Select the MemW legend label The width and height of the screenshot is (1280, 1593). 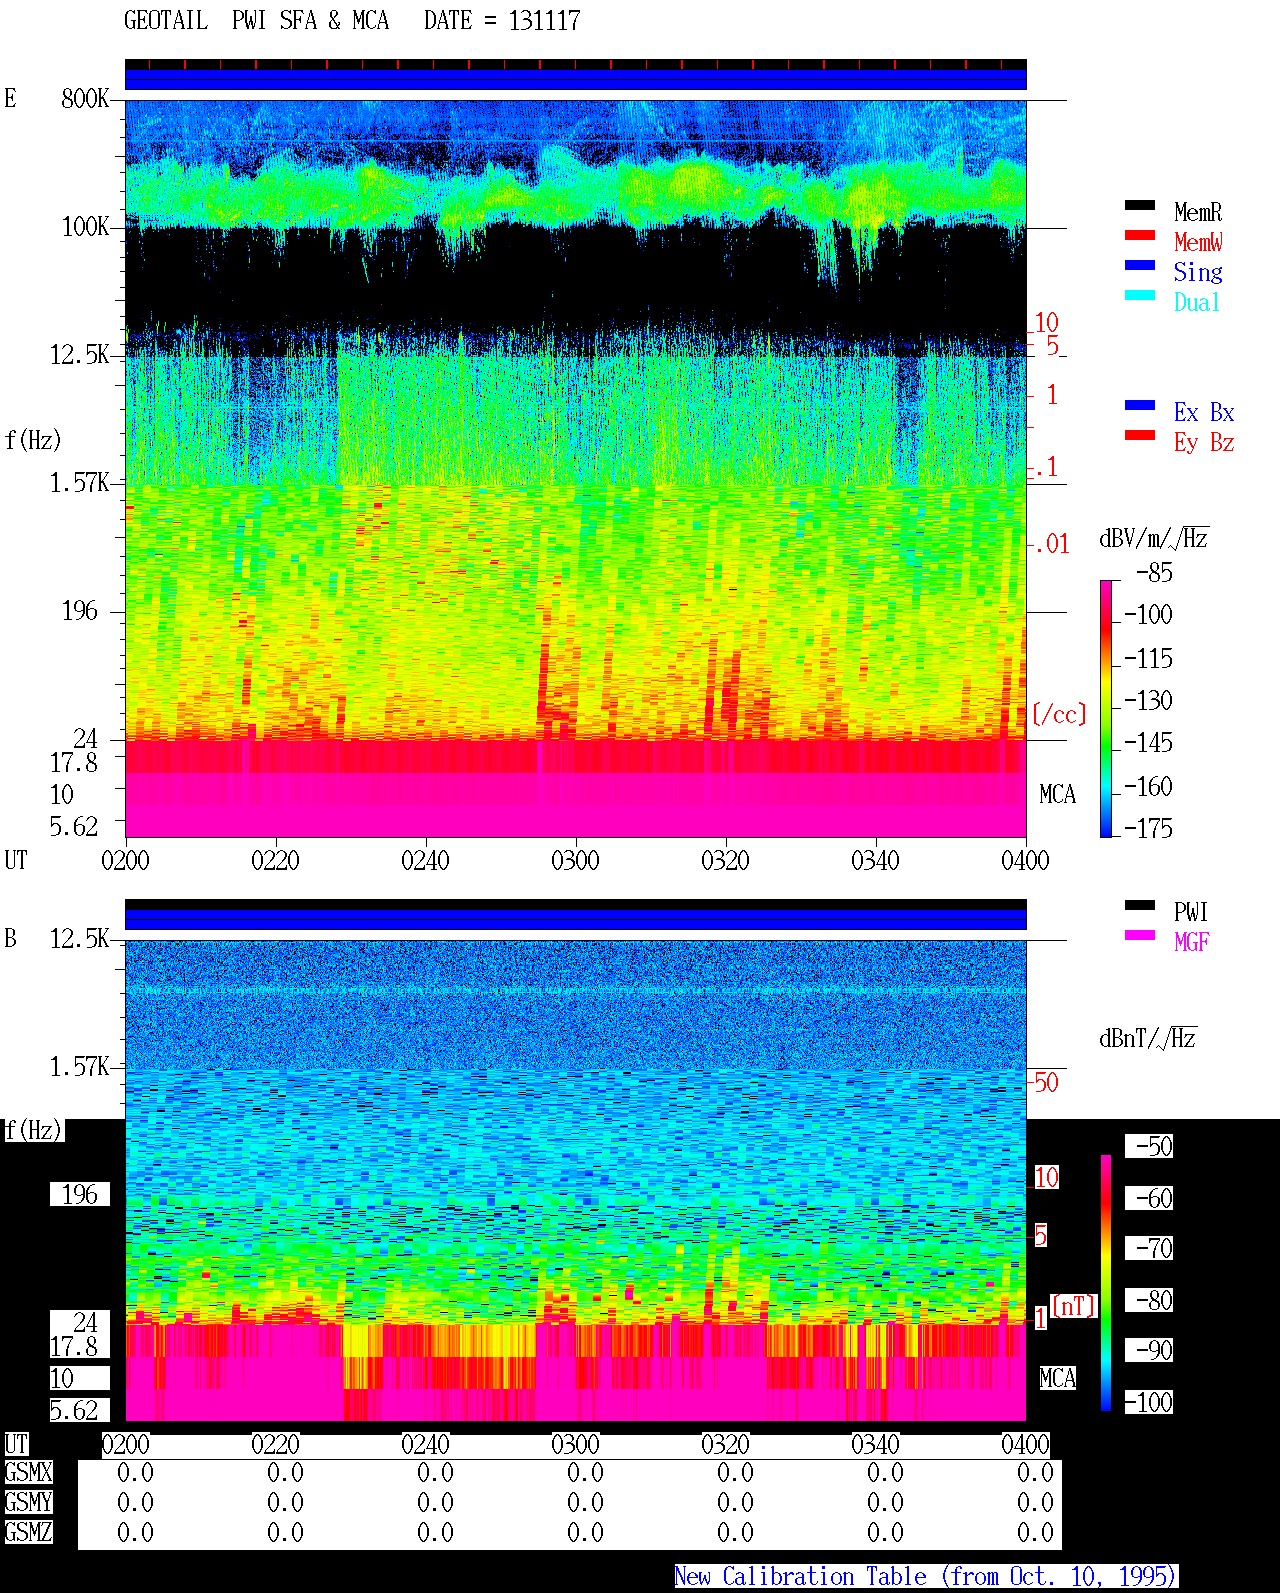coord(1198,242)
